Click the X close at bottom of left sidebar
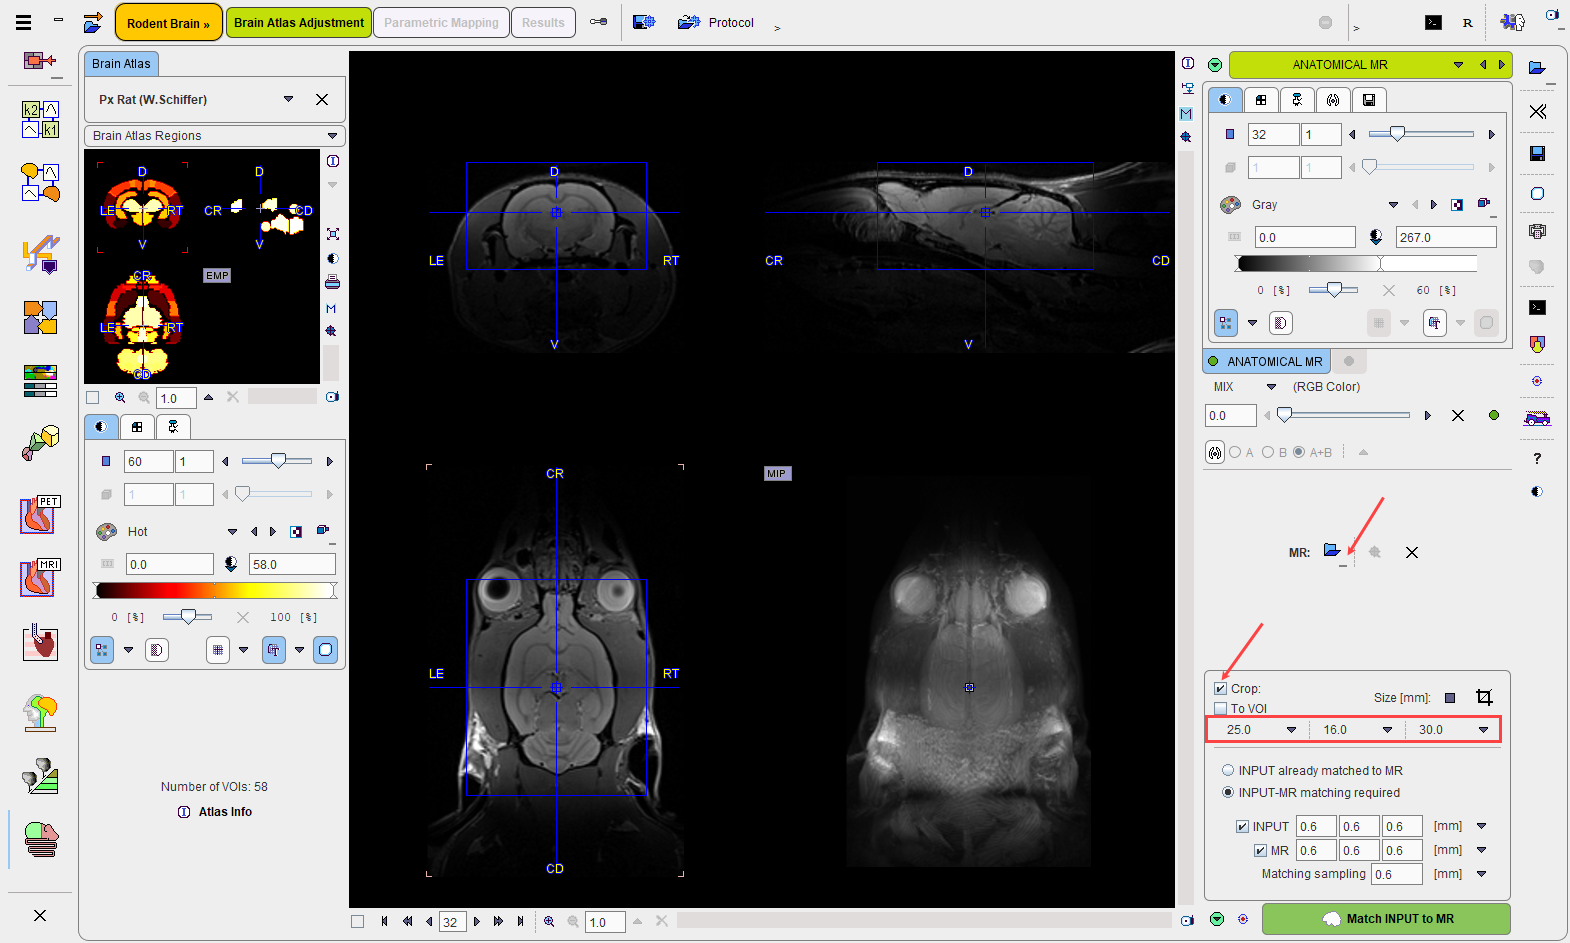This screenshot has width=1570, height=943. click(40, 915)
